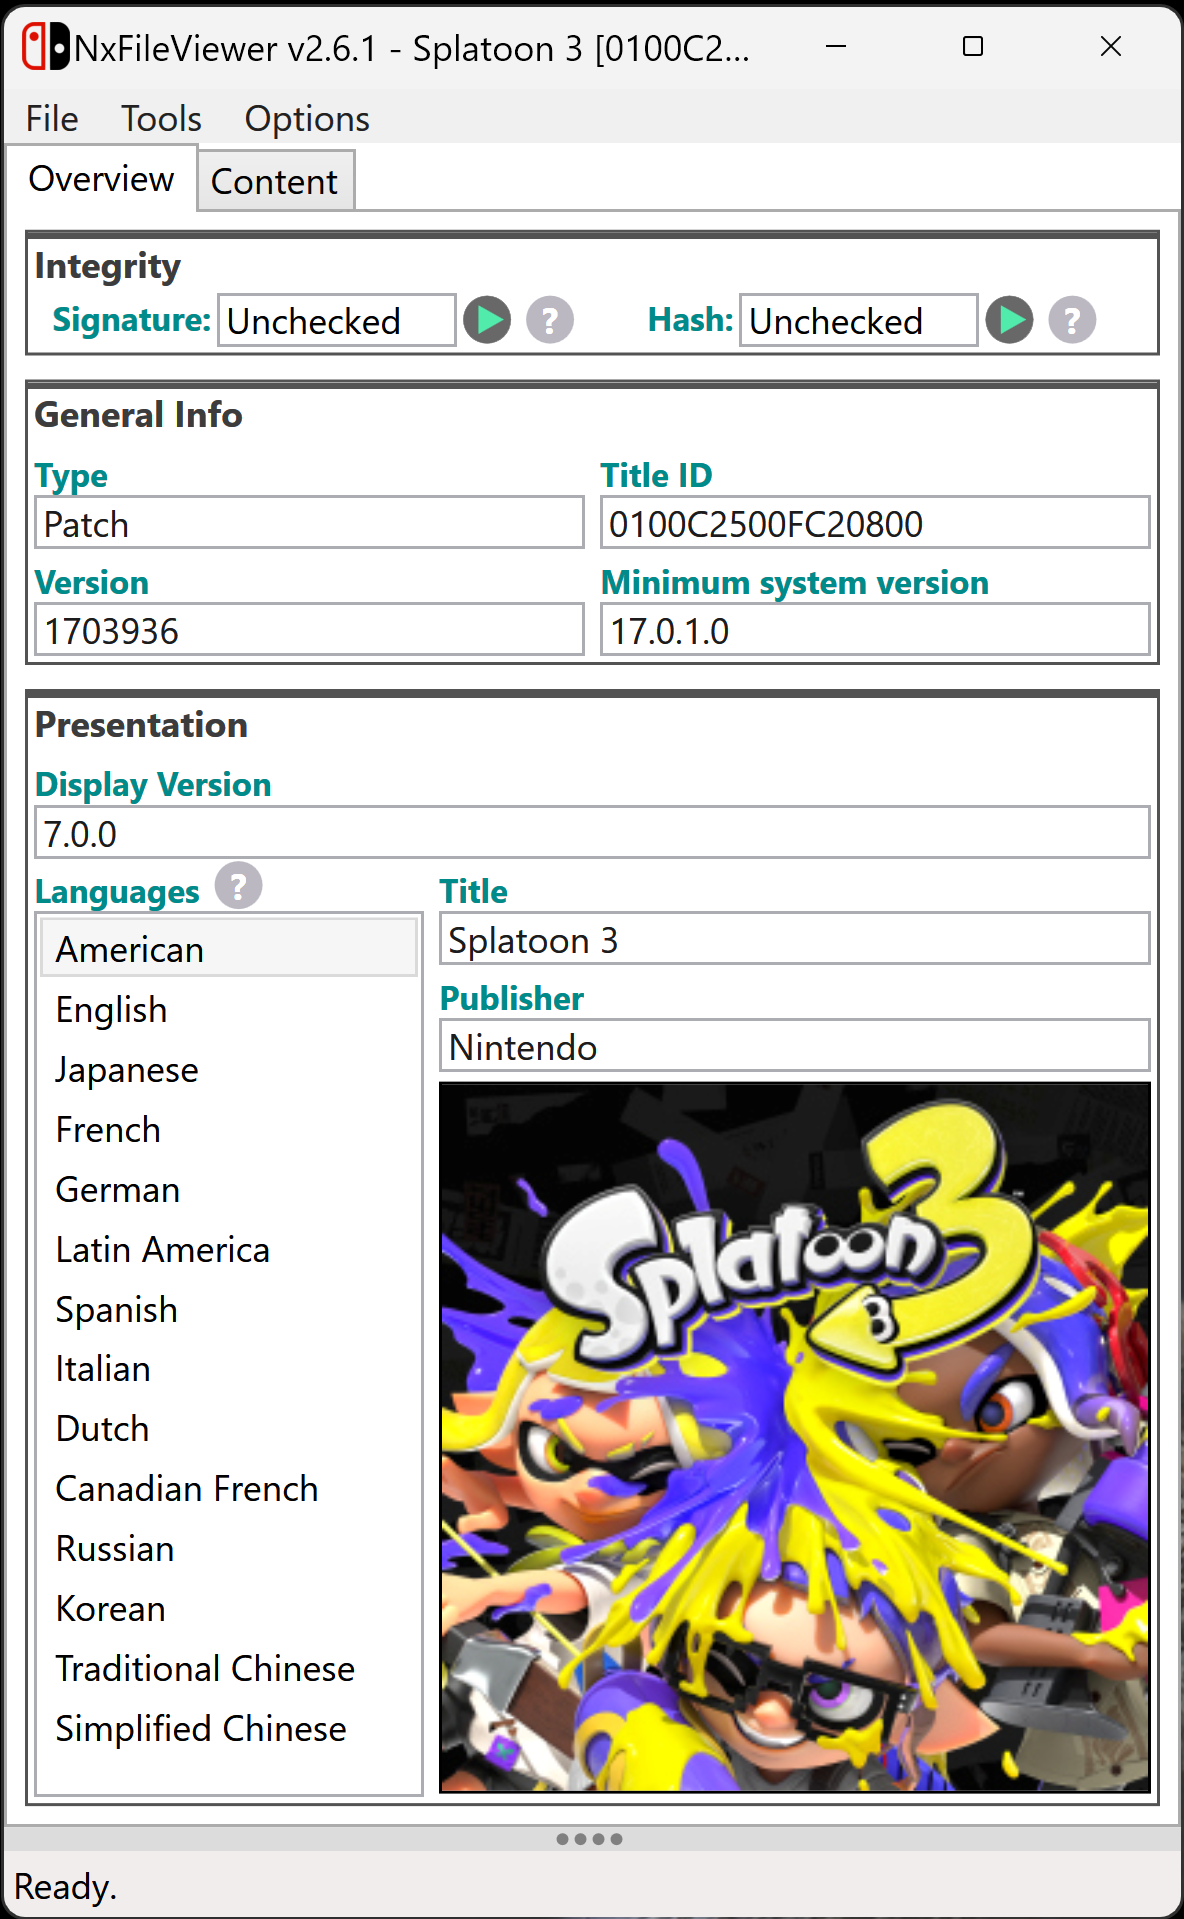
Task: Run the Signature integrity check
Action: pyautogui.click(x=487, y=320)
